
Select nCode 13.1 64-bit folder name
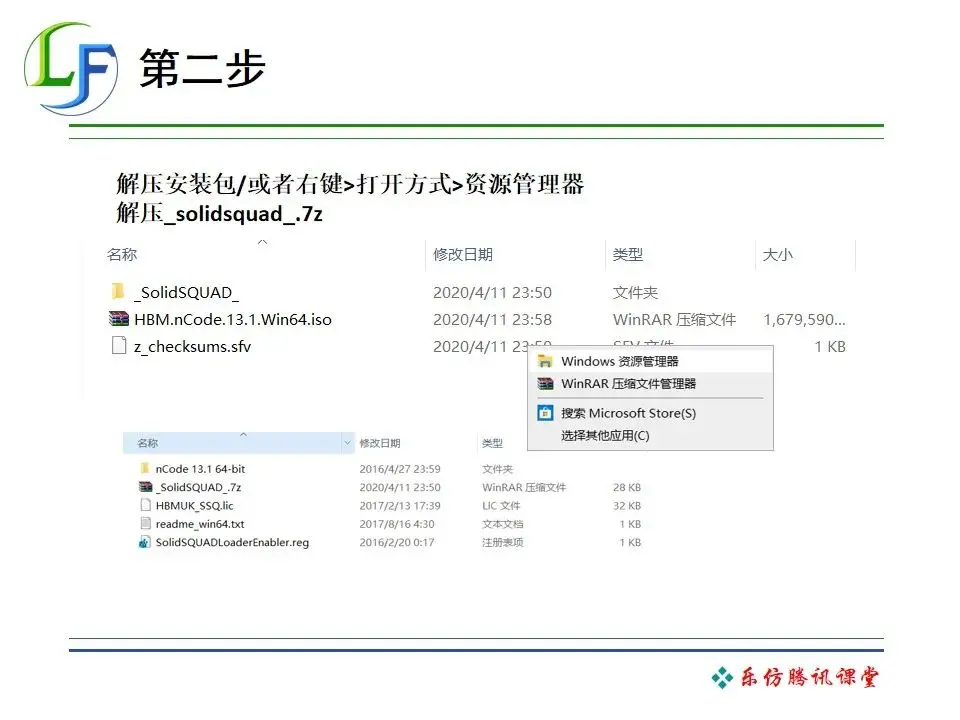[x=200, y=469]
